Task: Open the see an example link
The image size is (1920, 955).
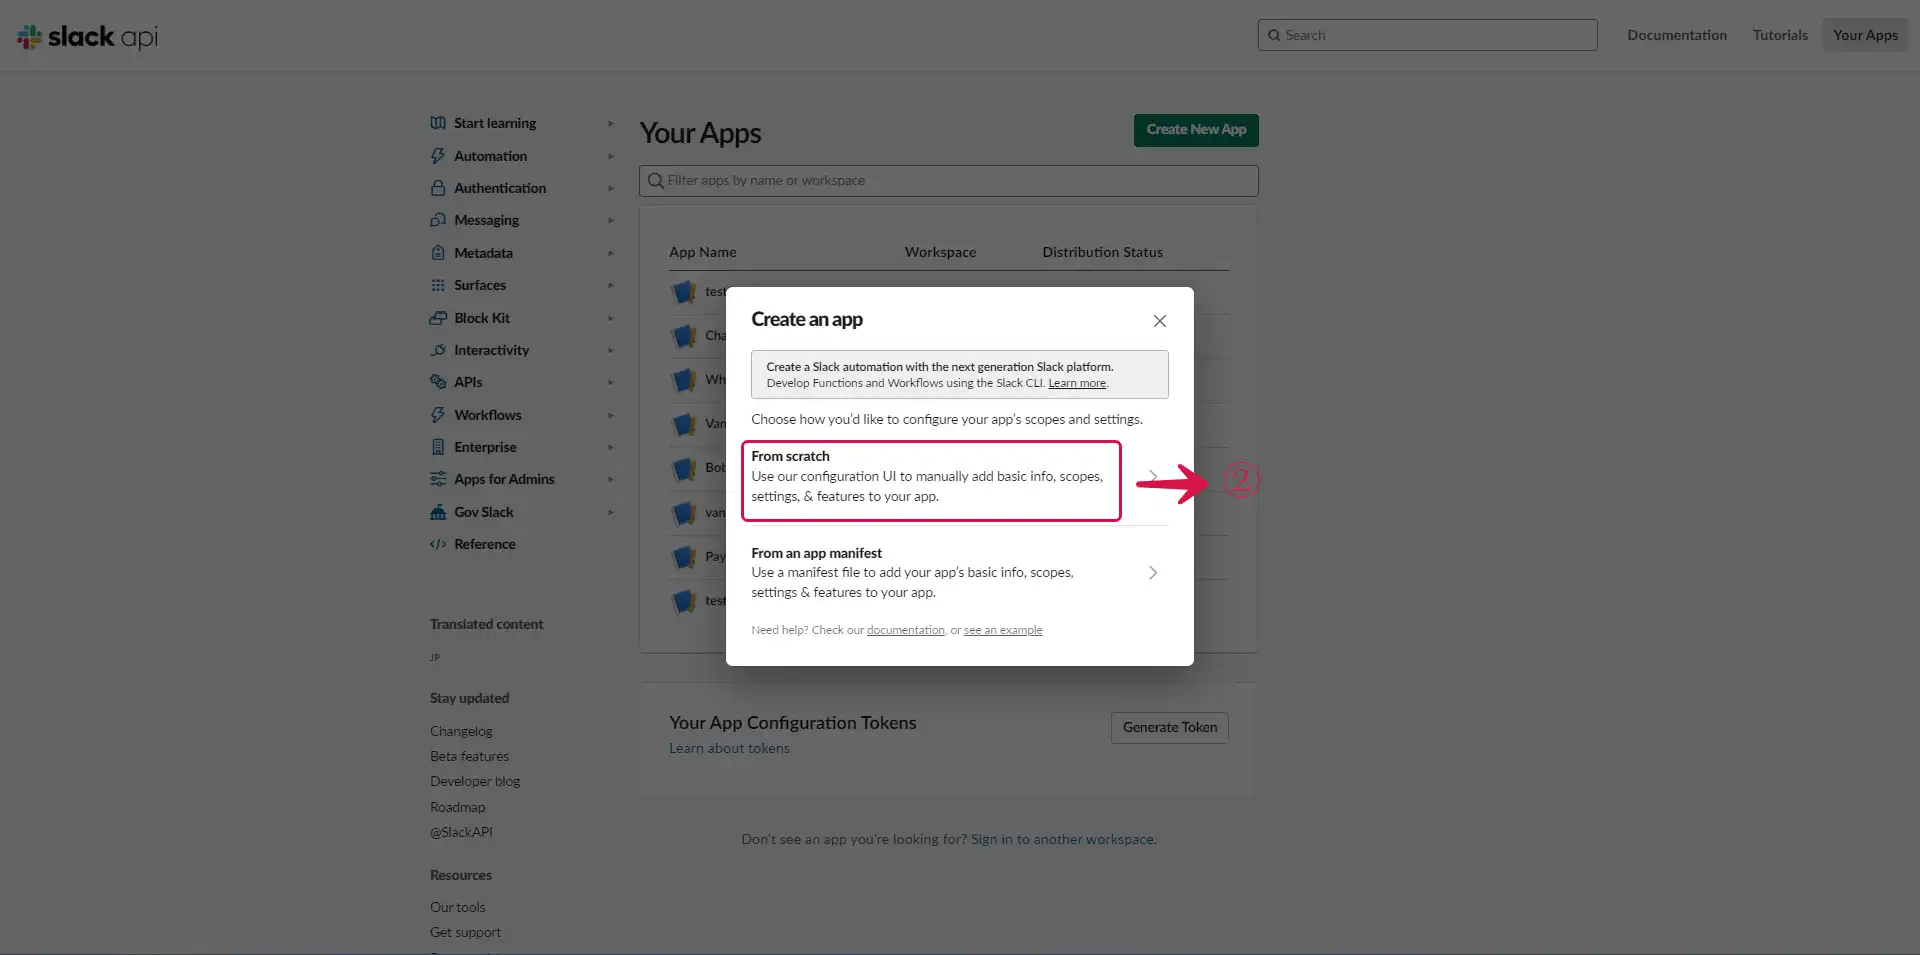Action: (x=1003, y=630)
